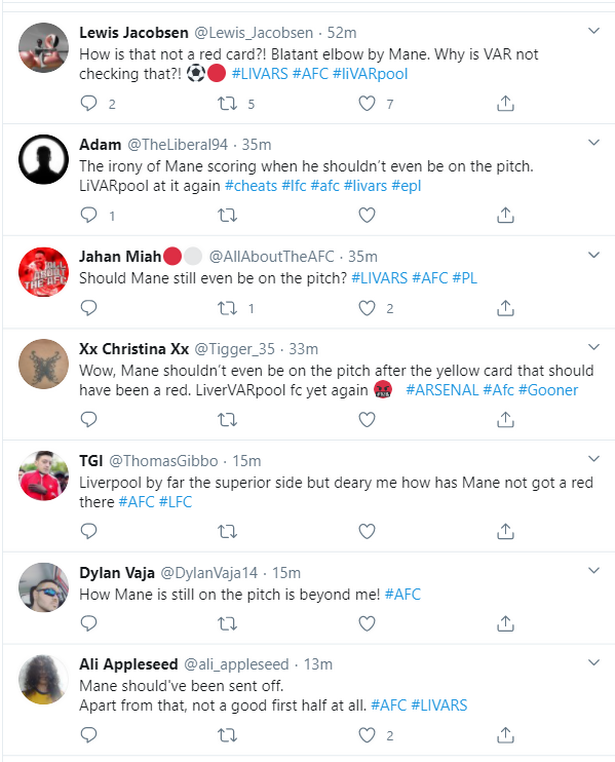Viewport: 615px width, 762px height.
Task: Like Xx Christina Xx's tweet
Action: [x=367, y=420]
